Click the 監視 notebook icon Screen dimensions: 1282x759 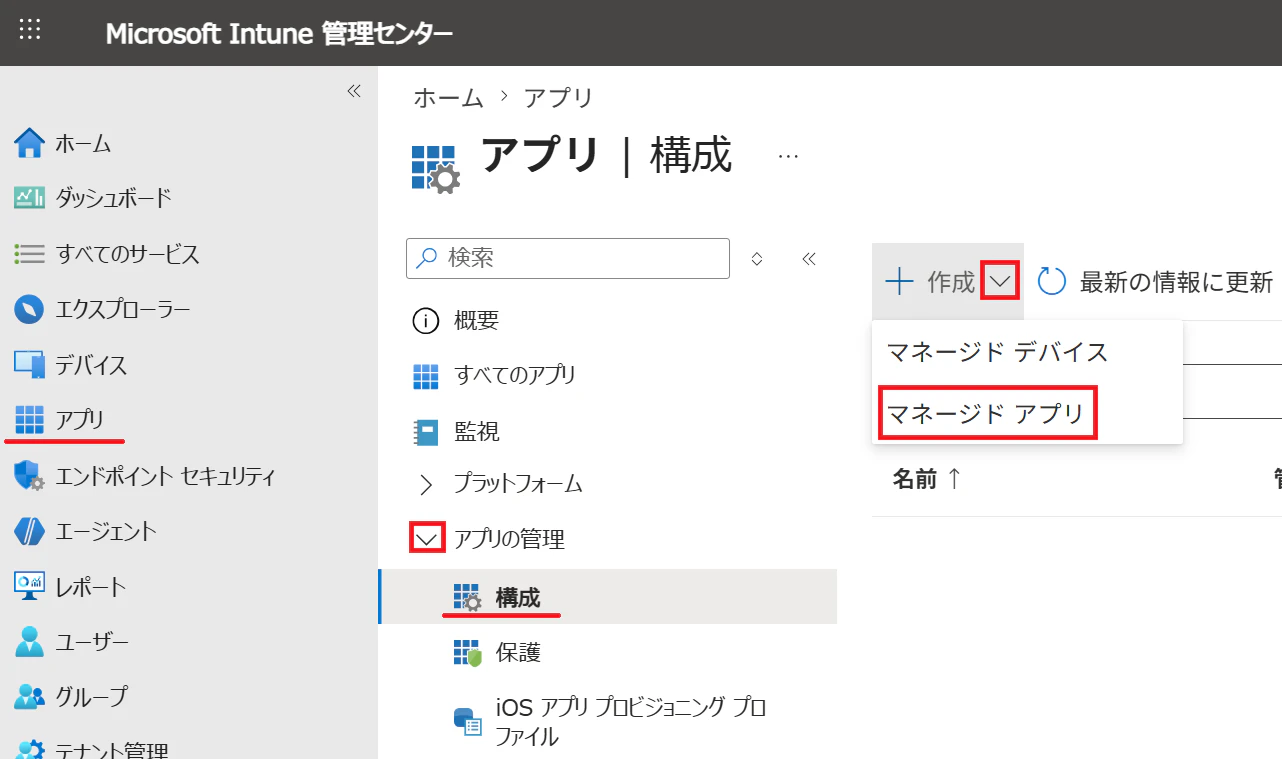[426, 432]
